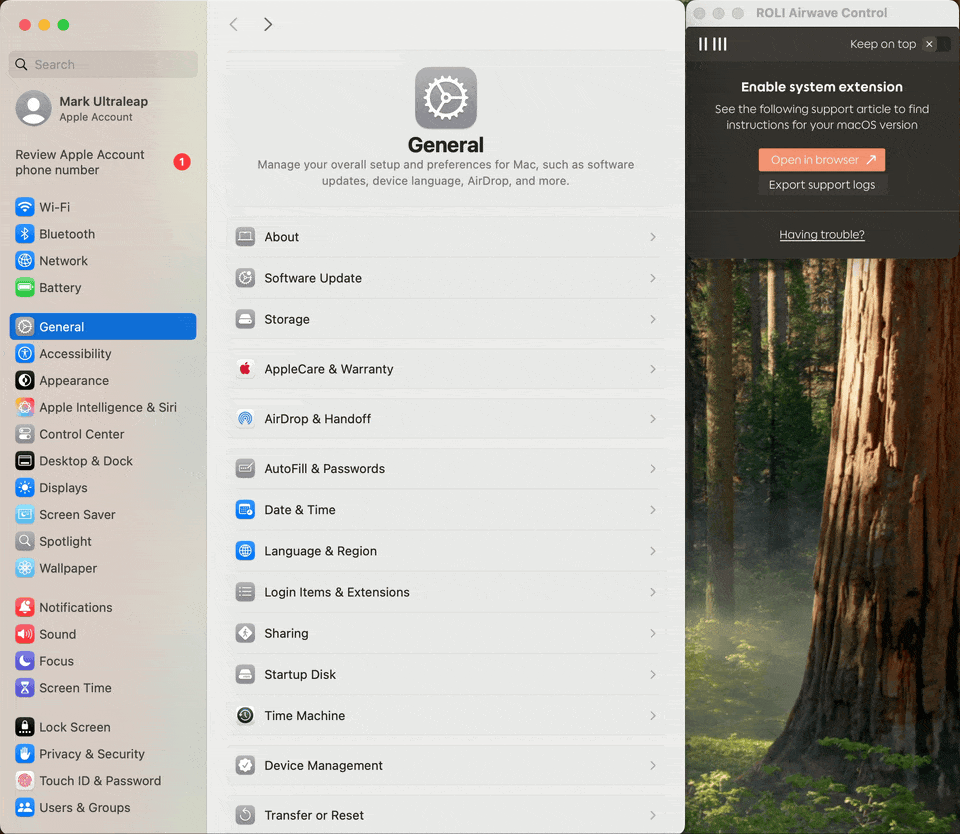The height and width of the screenshot is (834, 960).
Task: Open Mark Ultraleap Apple Account
Action: pyautogui.click(x=103, y=108)
